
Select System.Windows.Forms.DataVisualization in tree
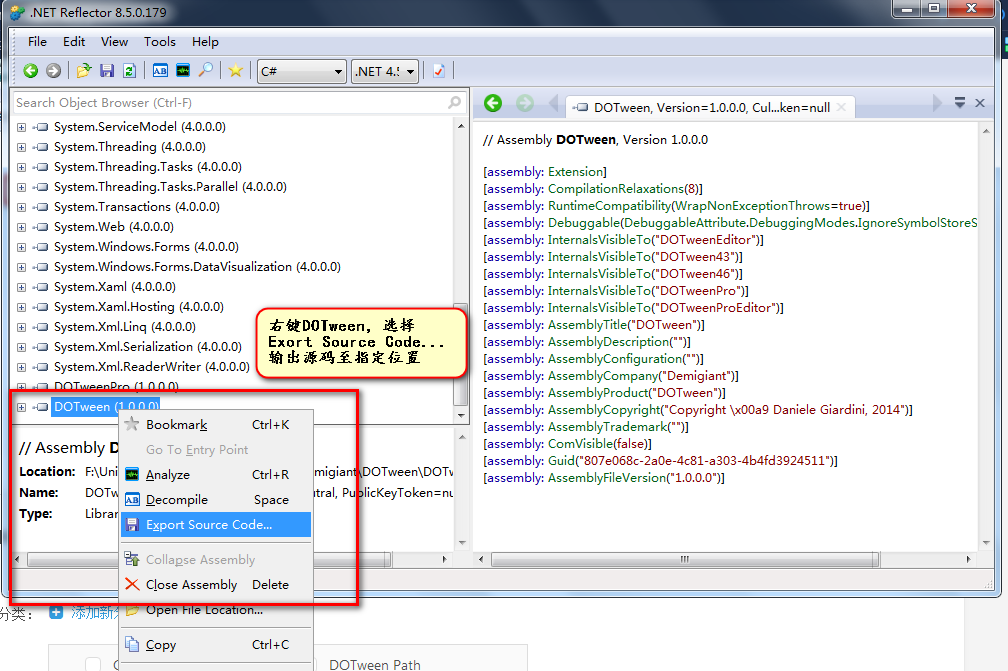[x=197, y=267]
